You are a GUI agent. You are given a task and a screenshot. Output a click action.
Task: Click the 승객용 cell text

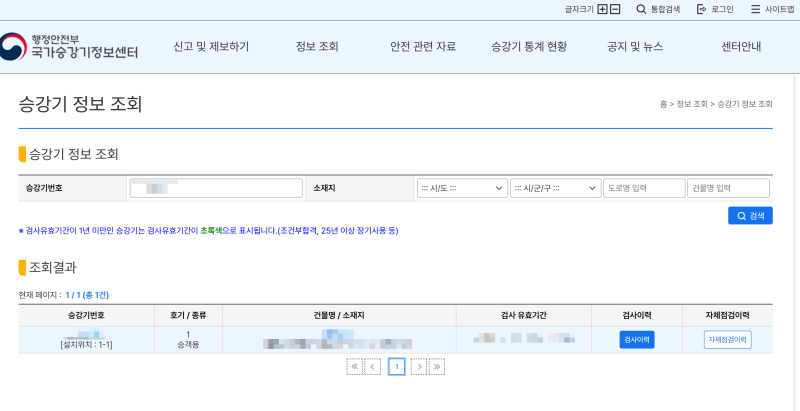(x=188, y=345)
